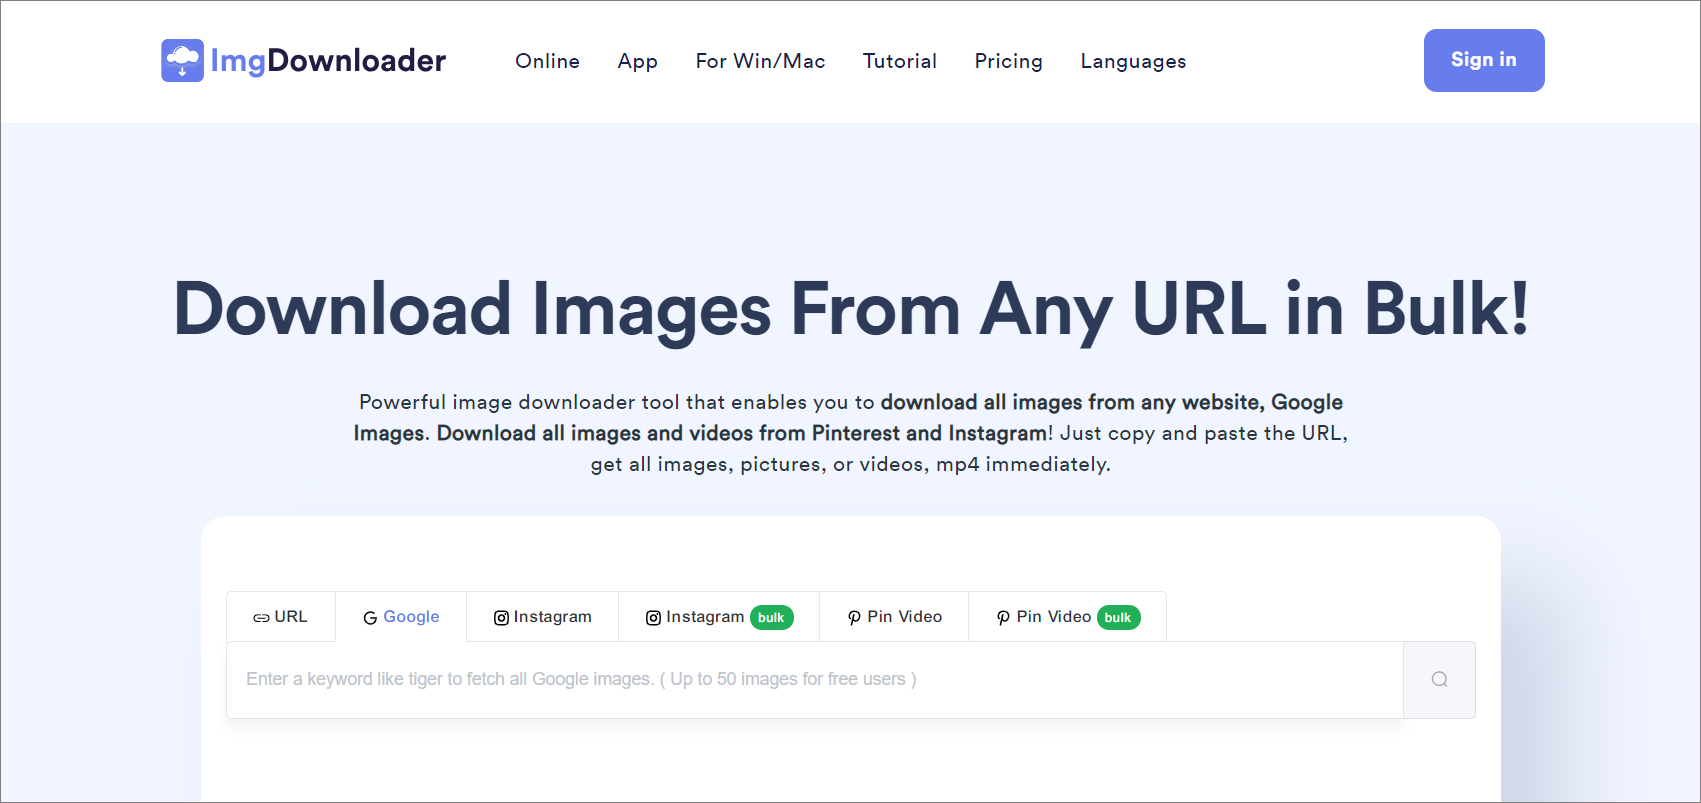The width and height of the screenshot is (1701, 803).
Task: Go to For Win/Mac in navigation
Action: point(760,61)
